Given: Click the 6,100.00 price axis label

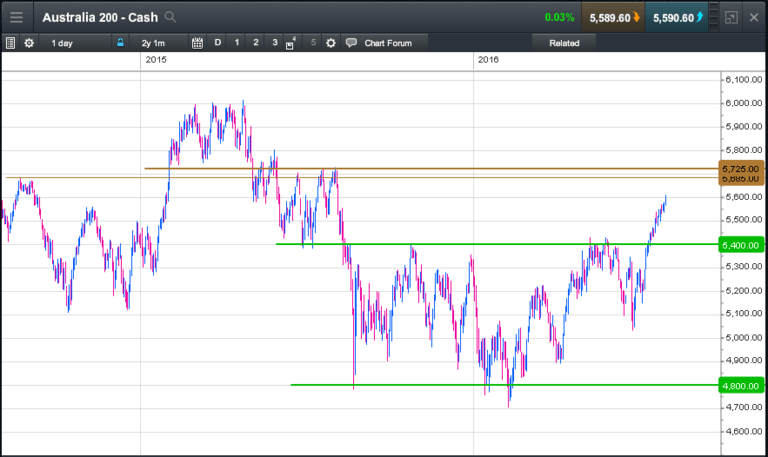Looking at the screenshot, I should click(744, 79).
